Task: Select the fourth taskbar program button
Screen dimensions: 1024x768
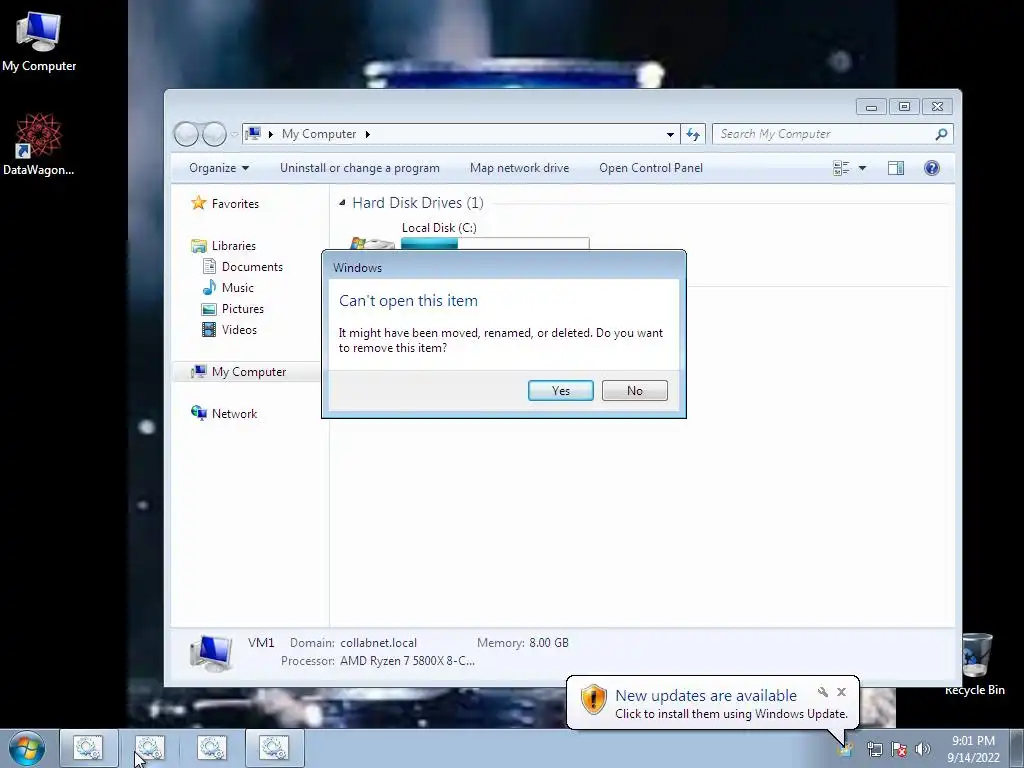Action: click(x=274, y=748)
